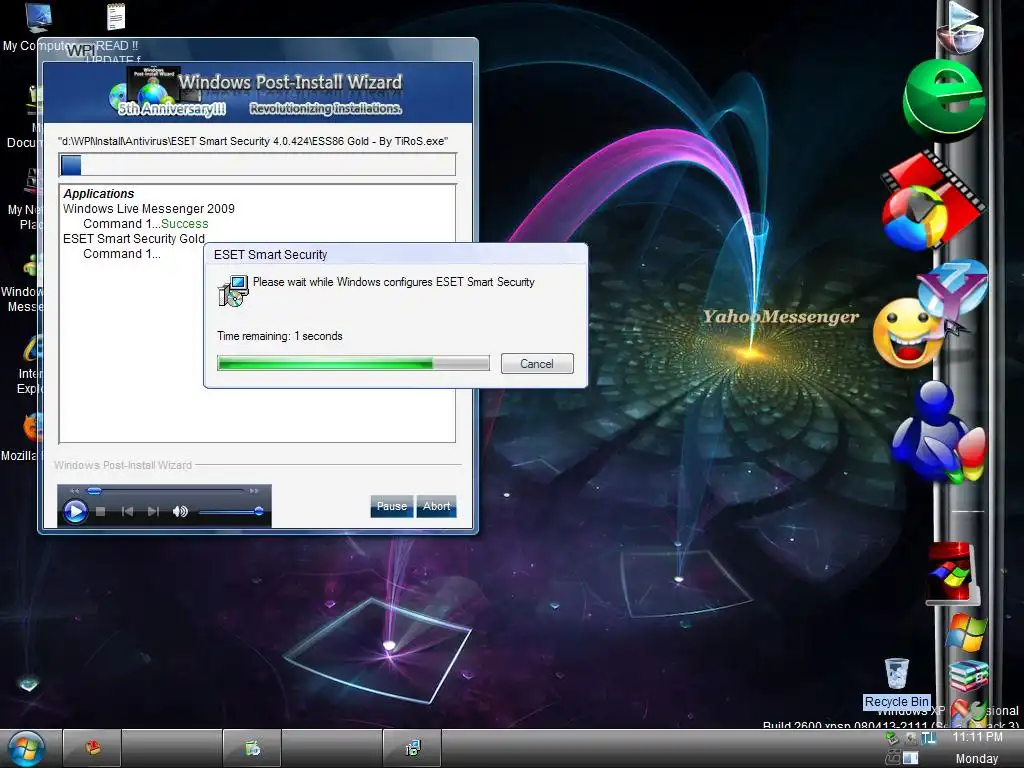Select the taskbar button with setup computer icon
Viewport: 1024px width, 768px height.
(x=412, y=748)
